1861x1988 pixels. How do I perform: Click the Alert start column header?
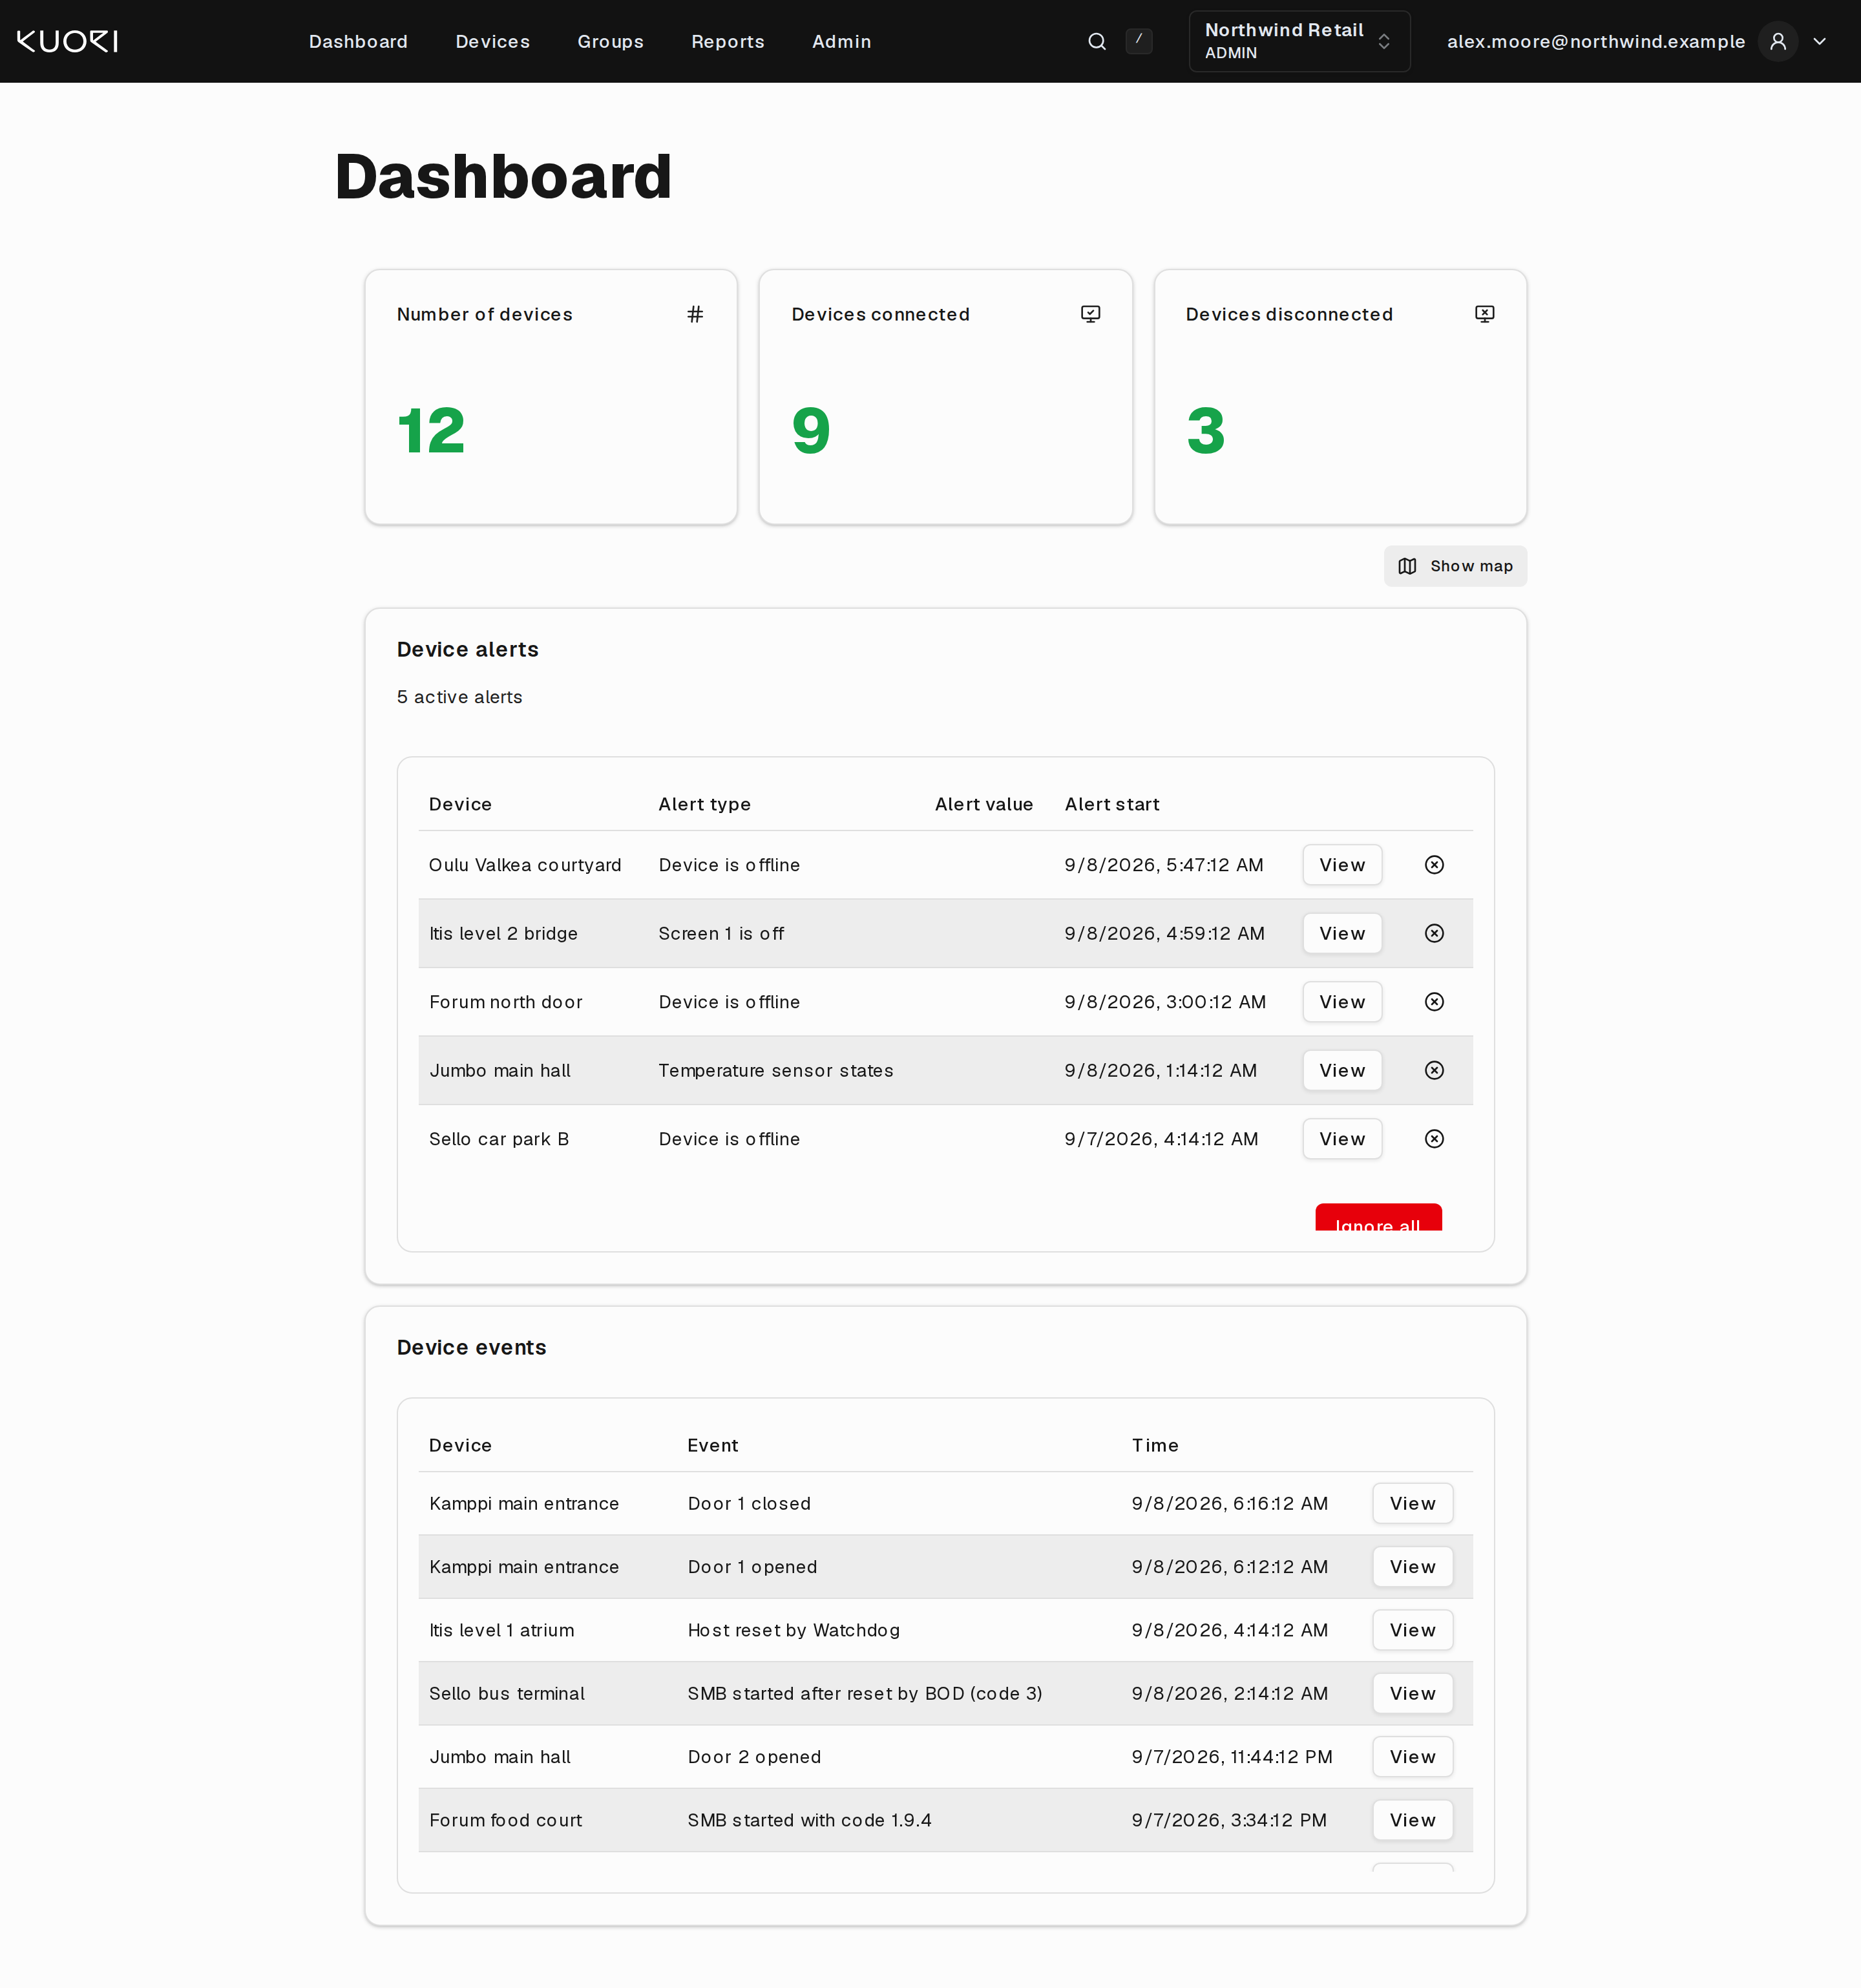coord(1112,804)
